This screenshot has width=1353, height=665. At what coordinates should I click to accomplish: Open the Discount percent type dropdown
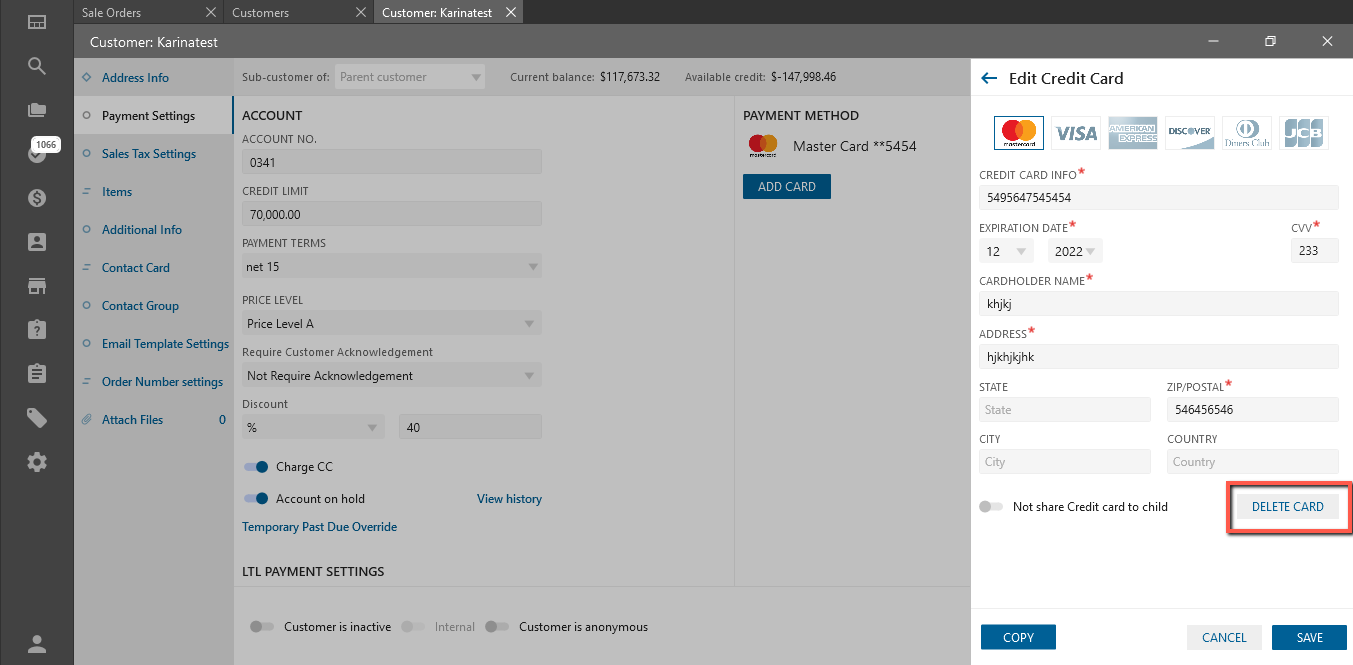313,427
